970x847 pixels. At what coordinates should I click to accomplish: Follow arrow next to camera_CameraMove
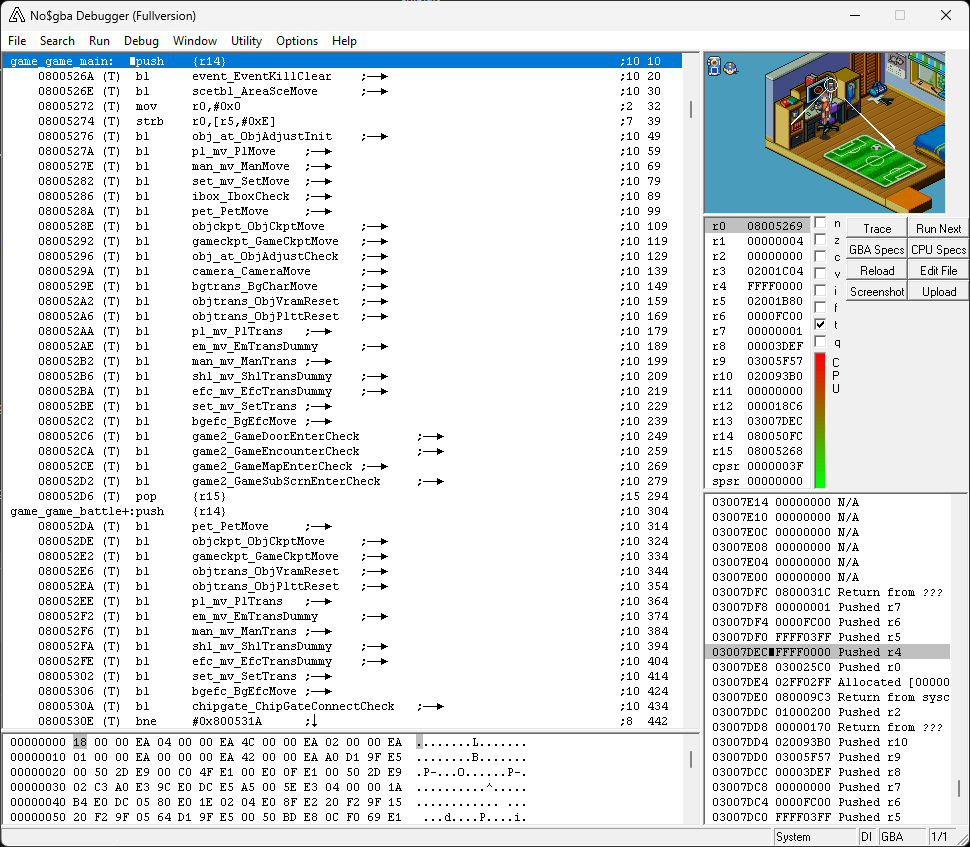click(x=375, y=272)
